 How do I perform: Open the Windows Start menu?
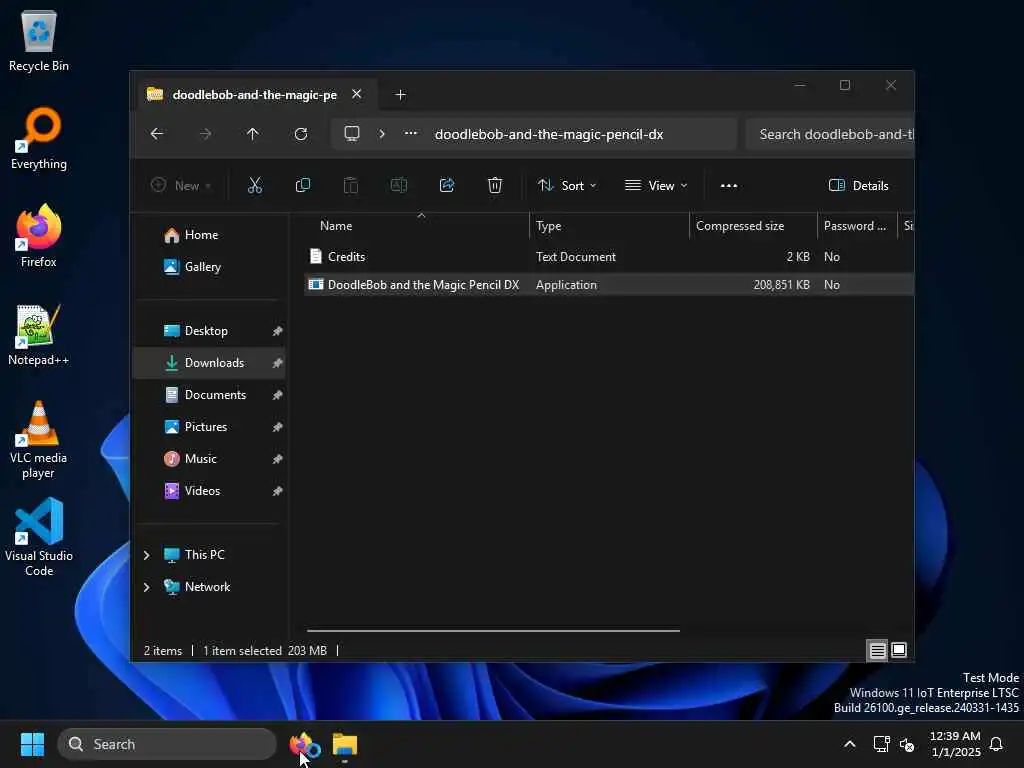(x=32, y=744)
